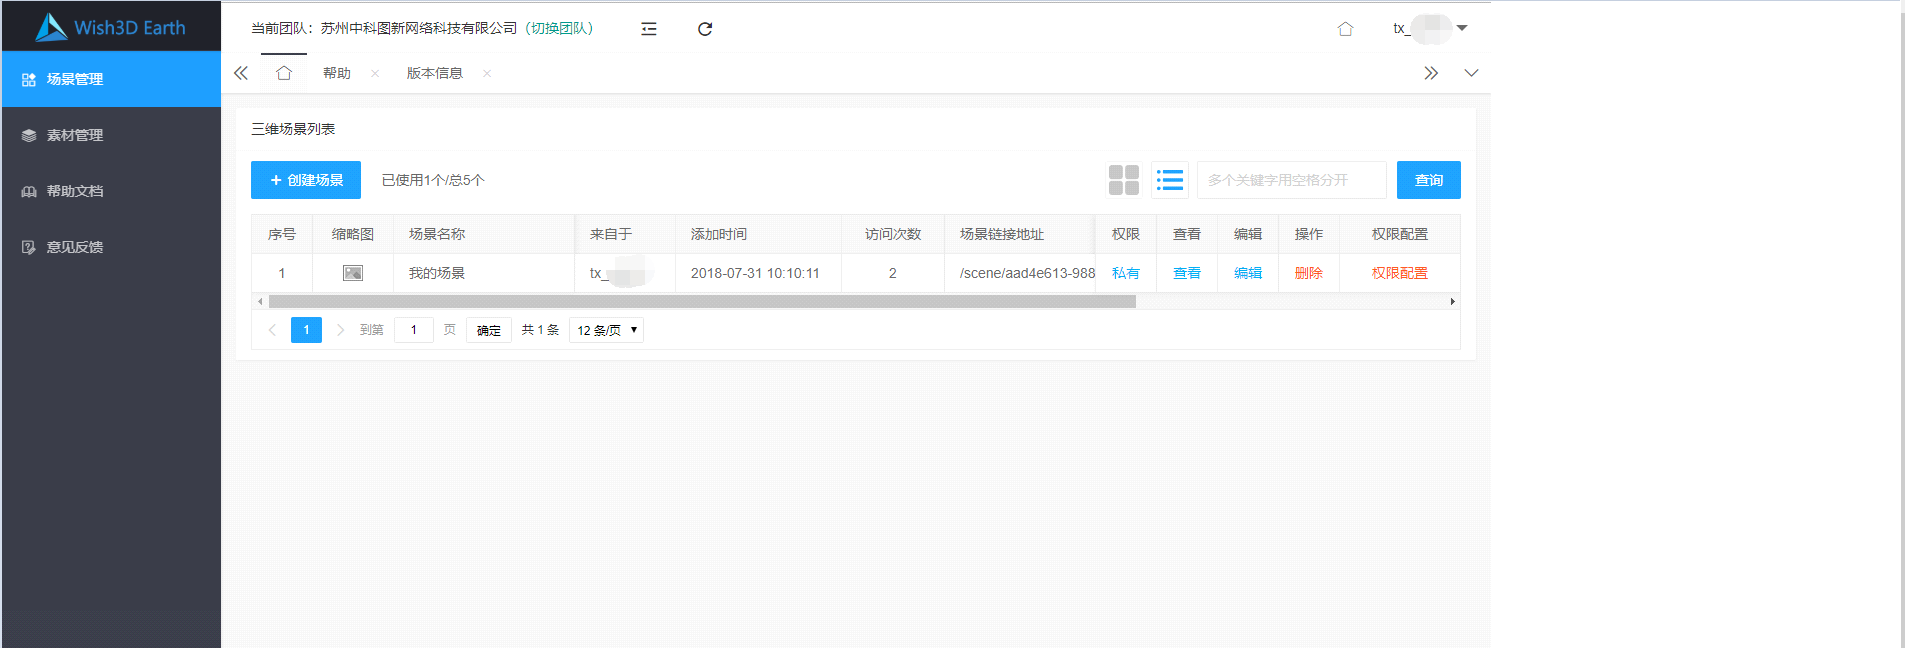Close the 帮助 tab
The image size is (1905, 648).
coord(375,74)
